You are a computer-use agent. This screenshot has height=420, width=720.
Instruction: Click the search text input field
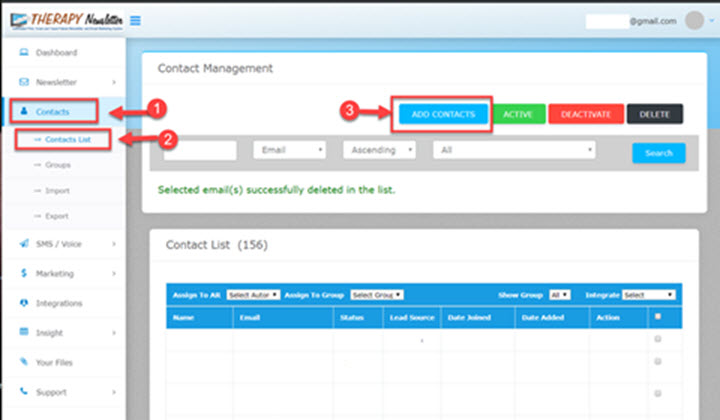[200, 150]
